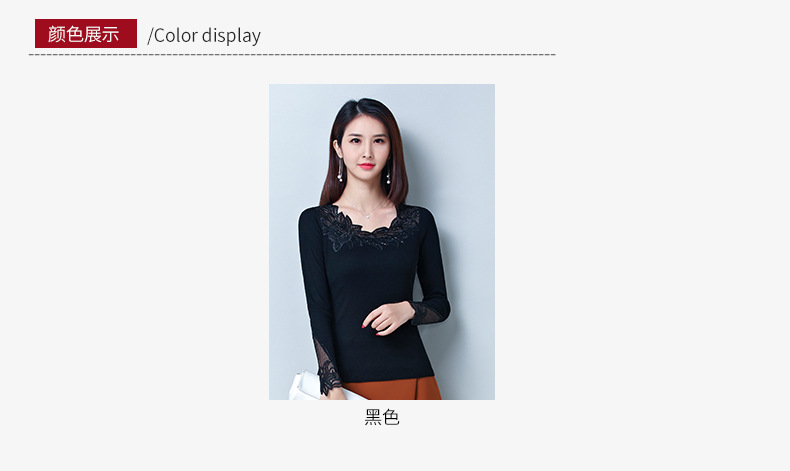This screenshot has width=790, height=471.
Task: Click the orange skirt in photo
Action: pyautogui.click(x=392, y=388)
